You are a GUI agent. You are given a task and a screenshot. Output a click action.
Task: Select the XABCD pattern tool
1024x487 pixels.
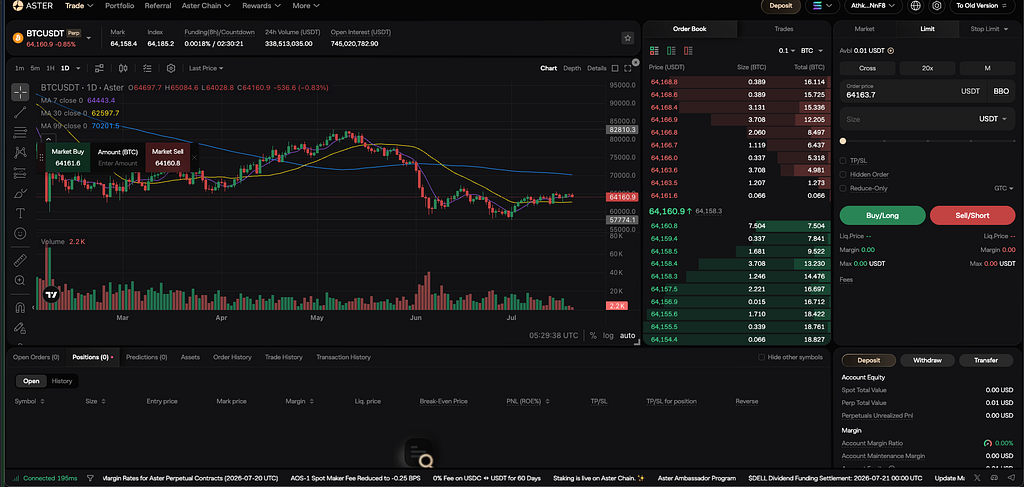(x=20, y=153)
